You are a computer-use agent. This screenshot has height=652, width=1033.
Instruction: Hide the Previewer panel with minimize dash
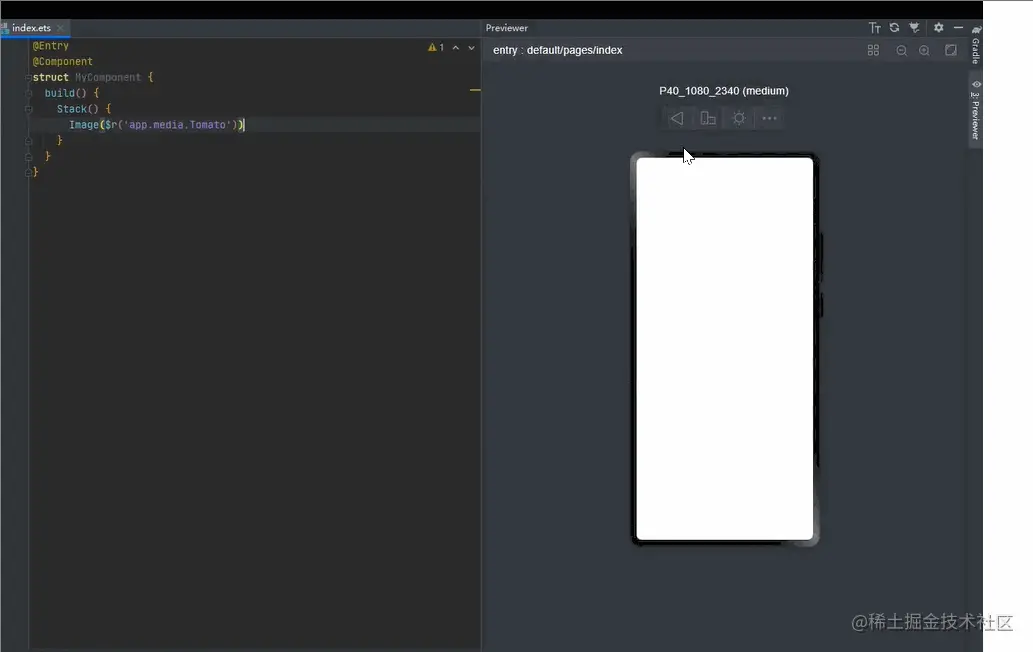coord(959,28)
